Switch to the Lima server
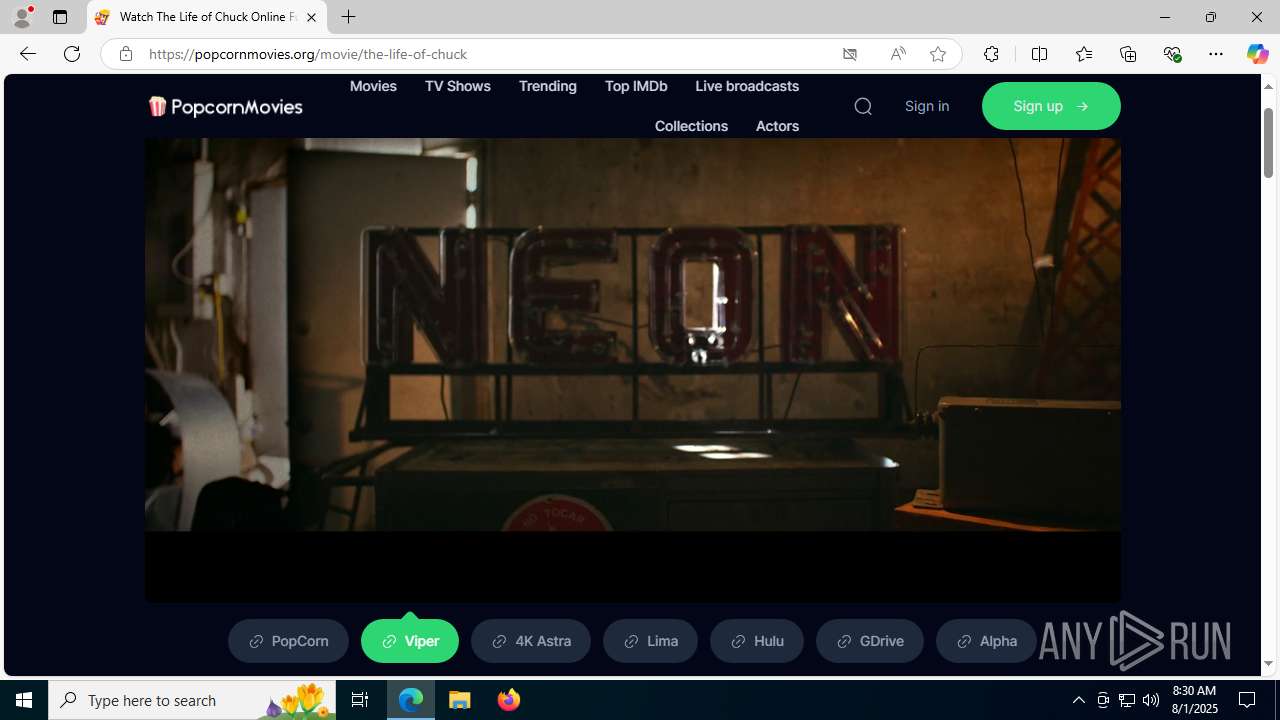 650,641
